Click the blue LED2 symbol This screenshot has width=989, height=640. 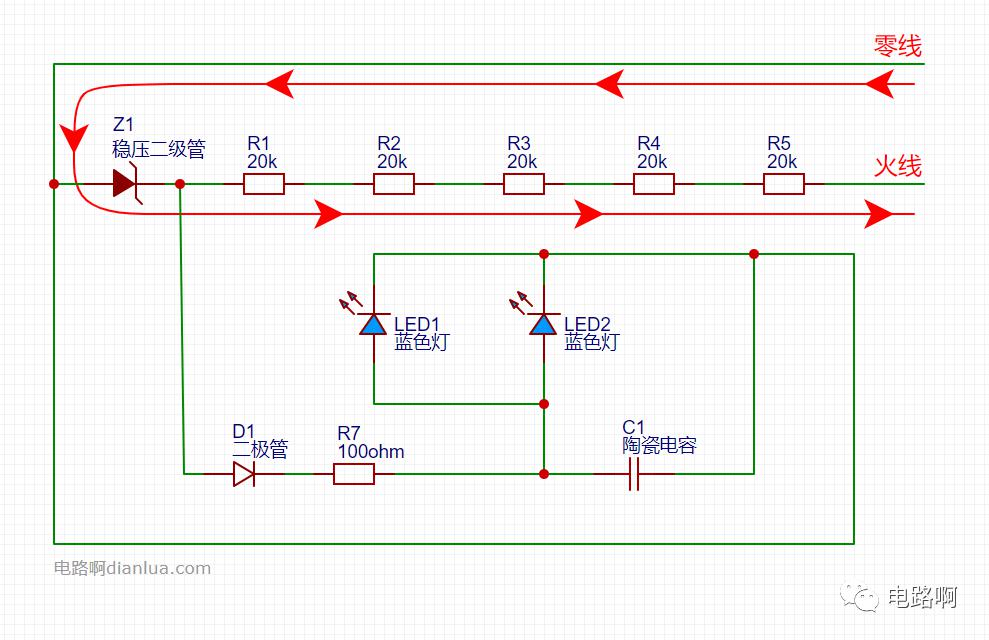pos(544,323)
